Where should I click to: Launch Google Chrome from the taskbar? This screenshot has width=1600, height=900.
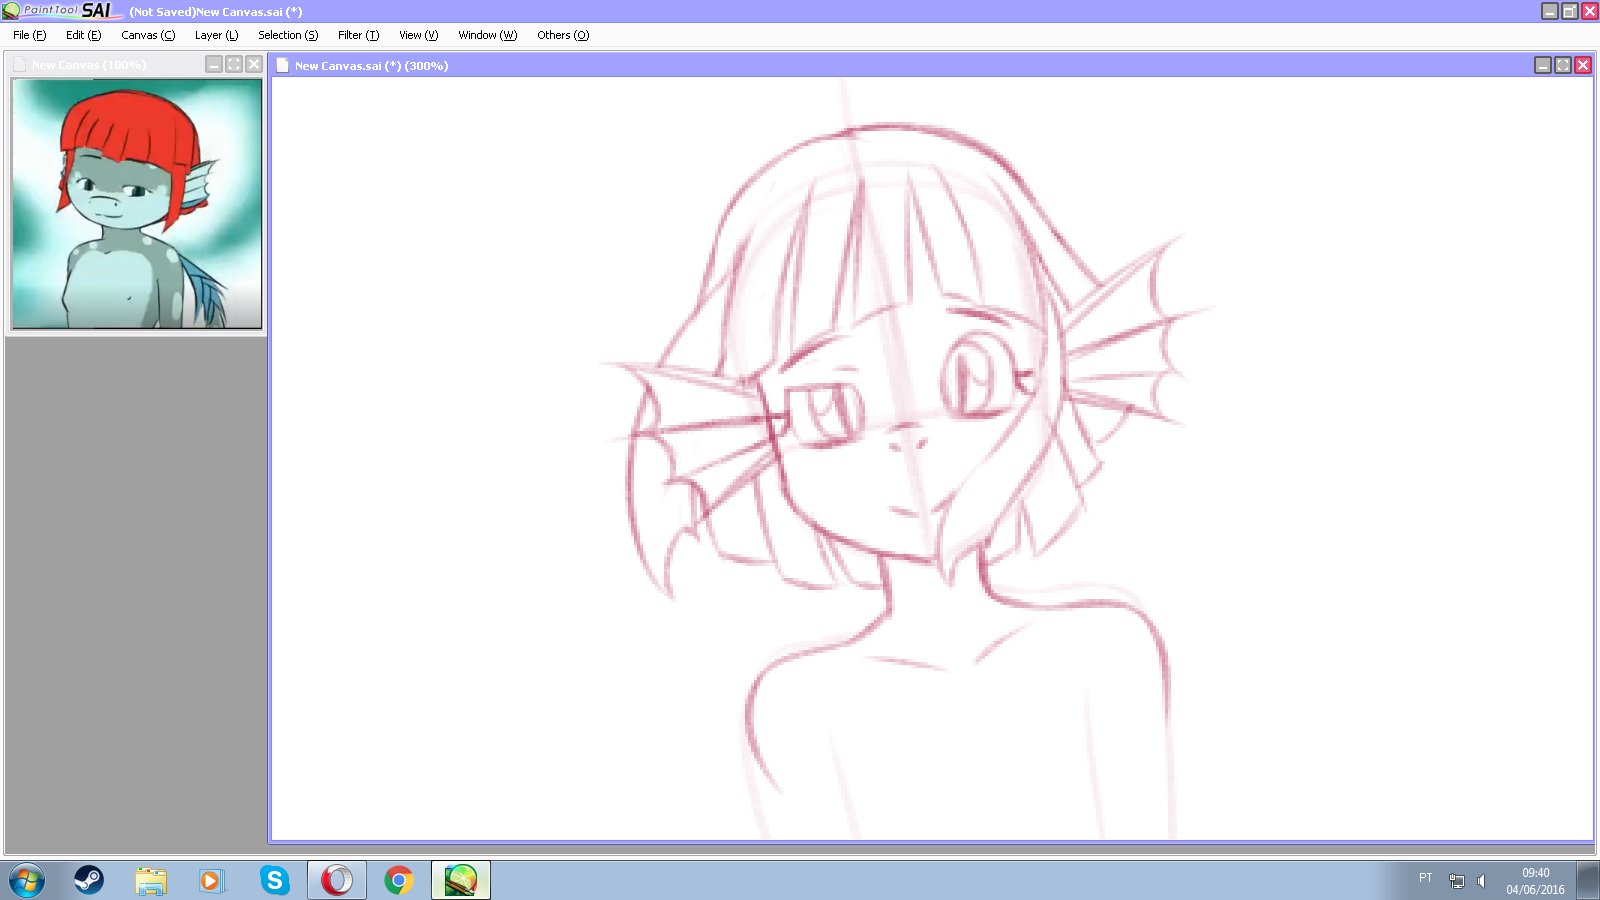pos(399,880)
